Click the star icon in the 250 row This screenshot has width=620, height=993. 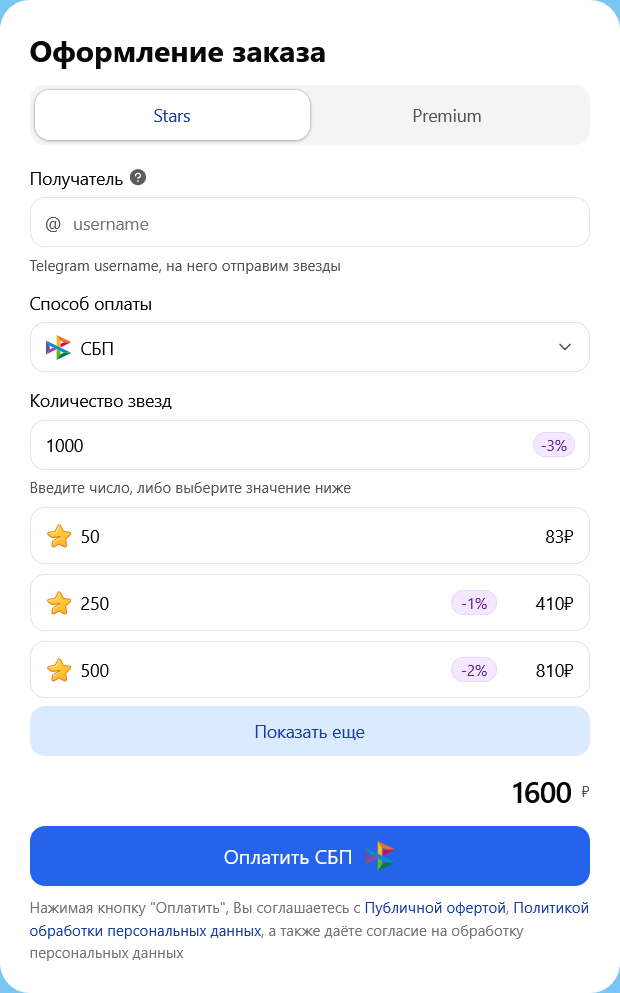coord(59,604)
